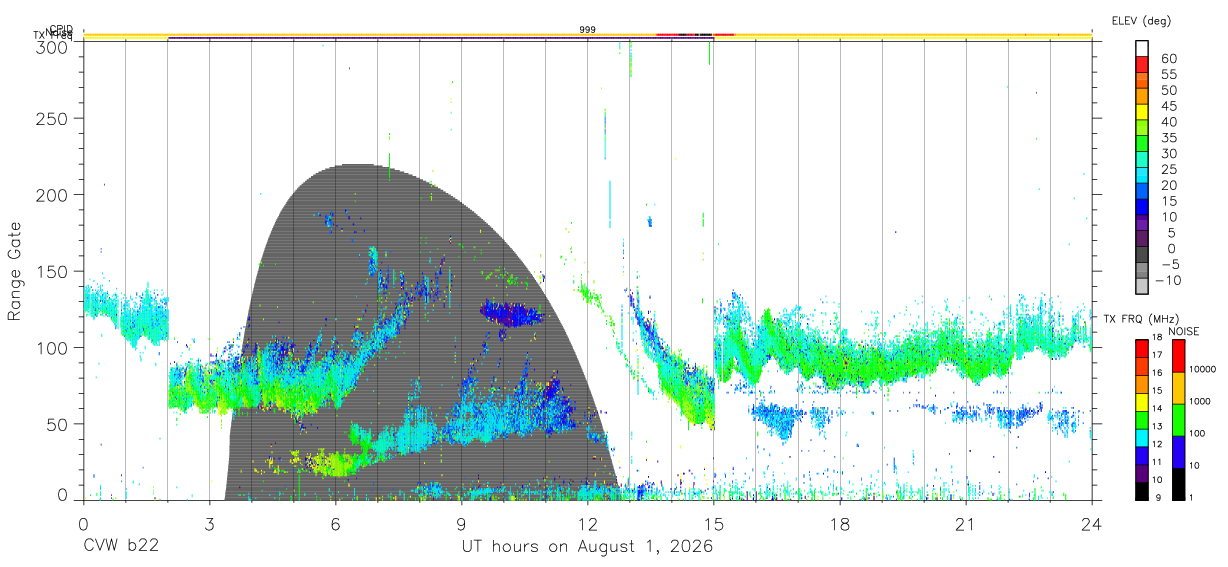Click the white top segment of ELEV color bar
Image resolution: width=1228 pixels, height=567 pixels.
tap(1143, 49)
